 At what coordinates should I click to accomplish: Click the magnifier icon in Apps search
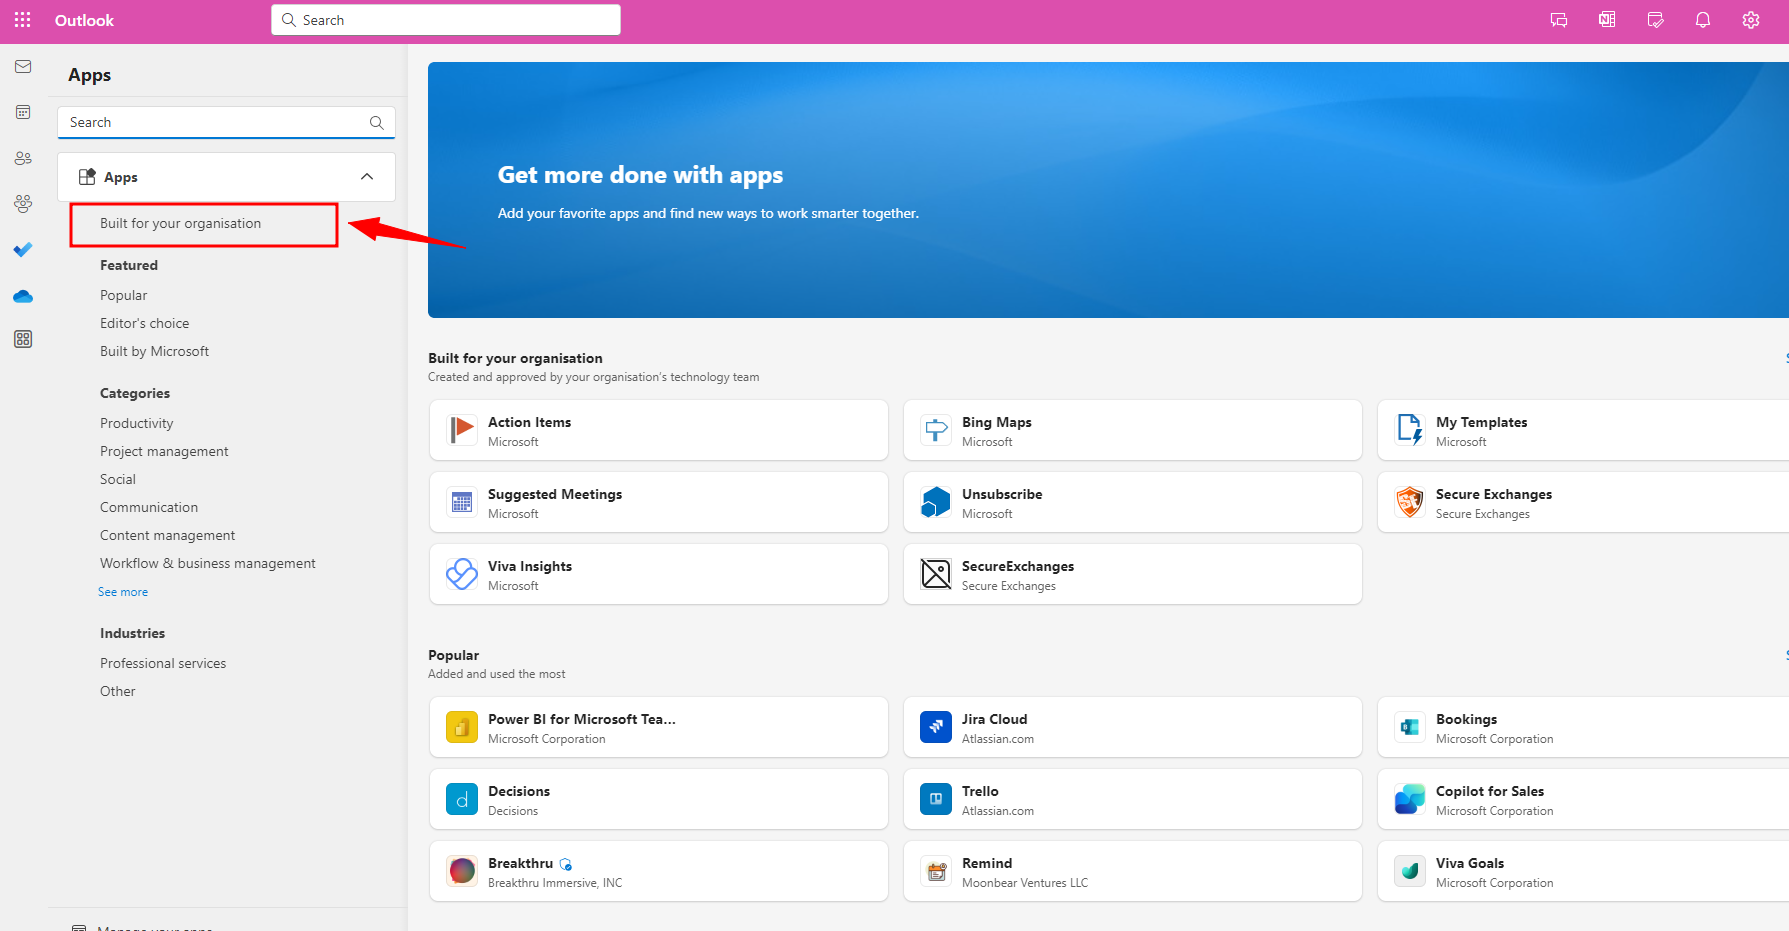(x=377, y=123)
